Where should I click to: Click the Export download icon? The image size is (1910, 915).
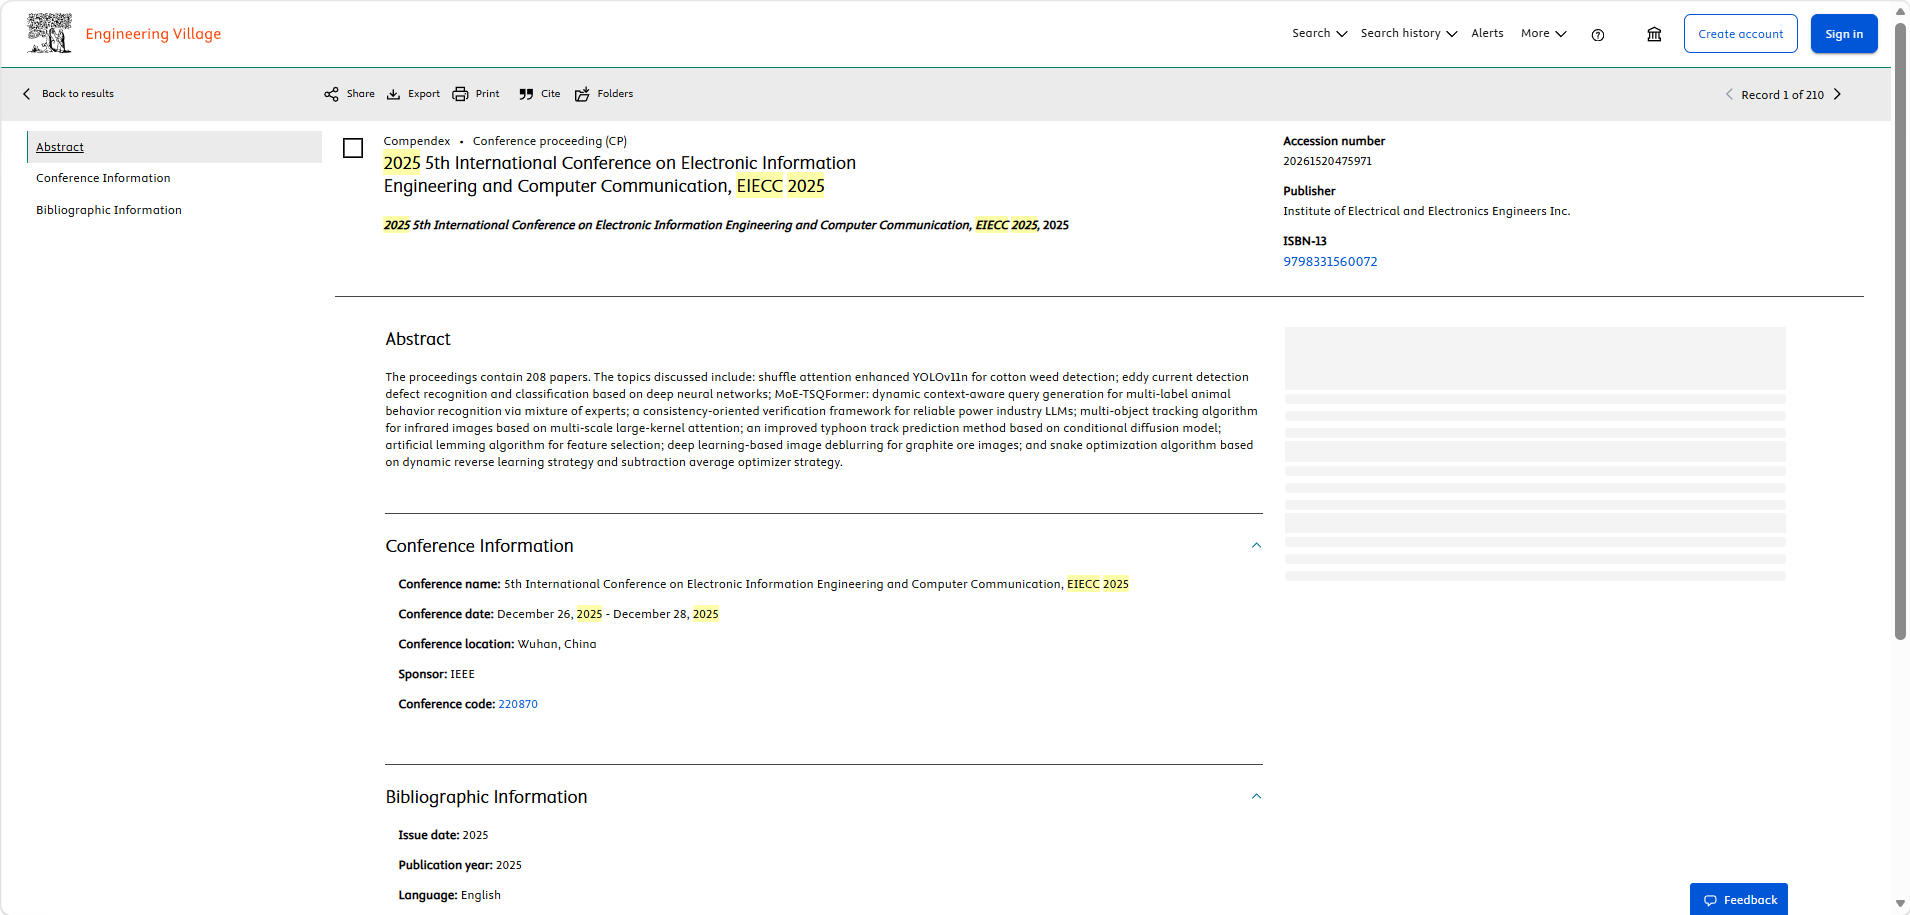coord(394,94)
